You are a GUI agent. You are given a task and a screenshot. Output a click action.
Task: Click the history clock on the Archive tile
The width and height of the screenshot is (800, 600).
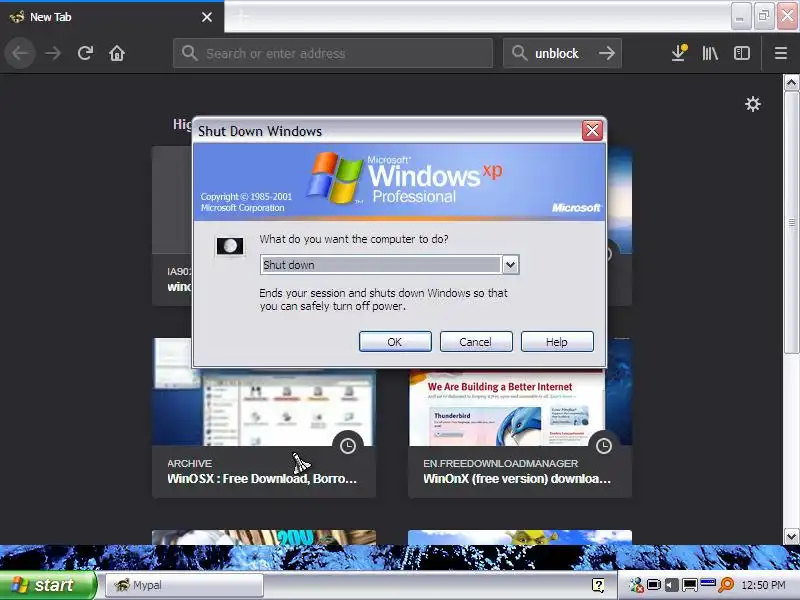coord(347,446)
